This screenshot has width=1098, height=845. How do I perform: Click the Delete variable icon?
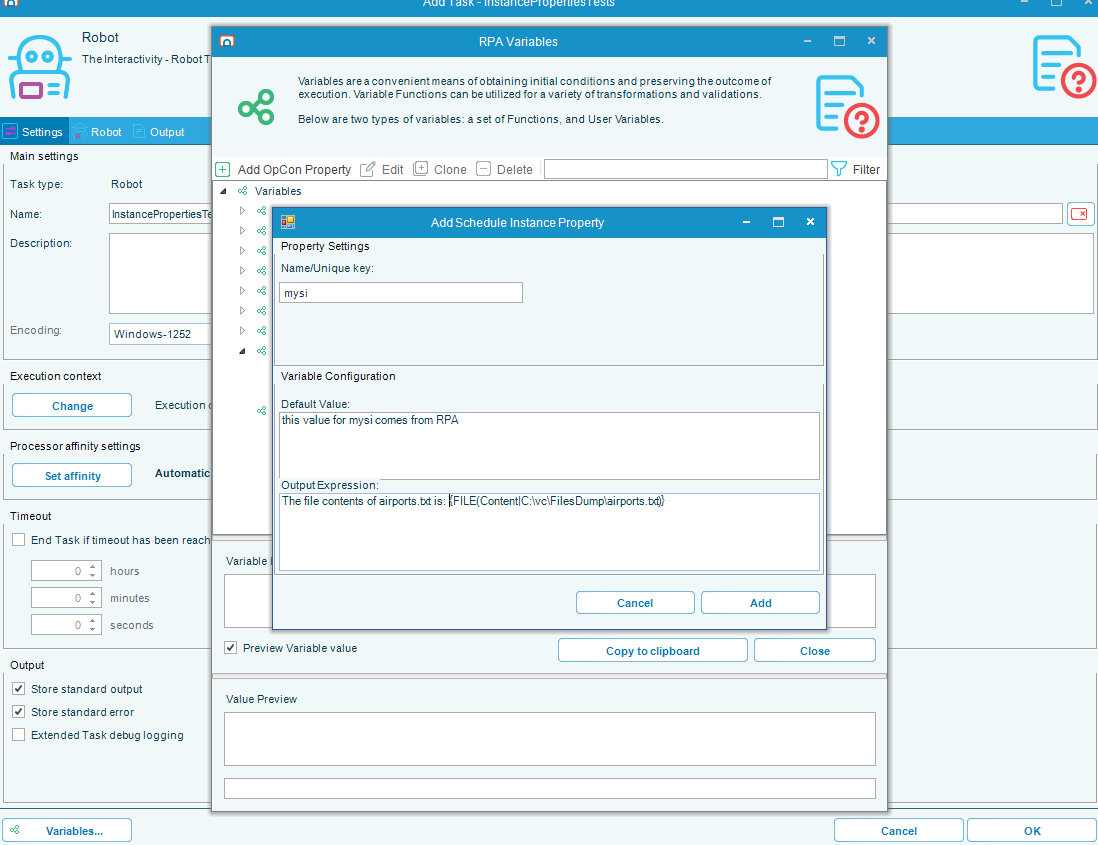pyautogui.click(x=484, y=169)
